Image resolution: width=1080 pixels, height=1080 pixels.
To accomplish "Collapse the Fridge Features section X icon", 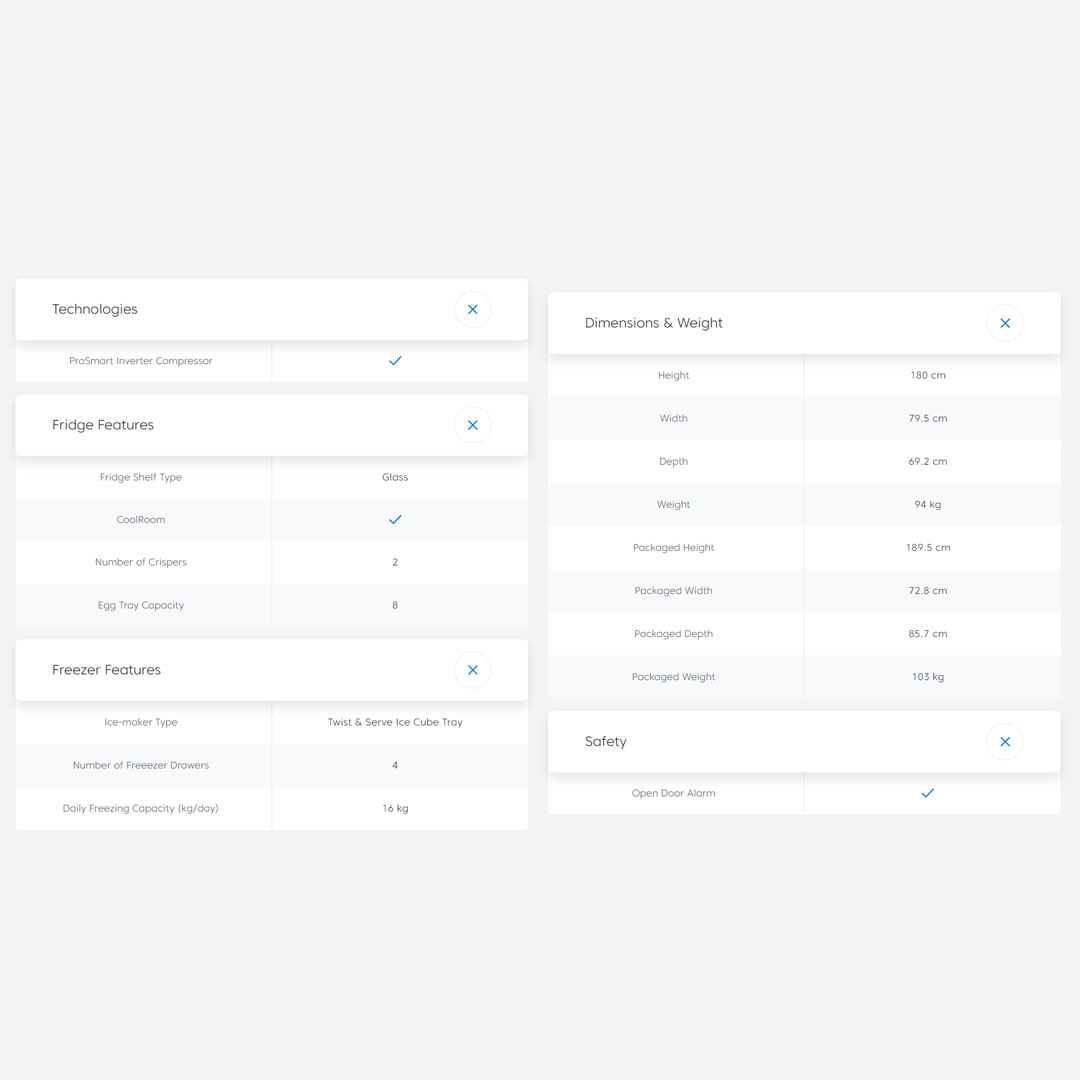I will click(x=473, y=425).
